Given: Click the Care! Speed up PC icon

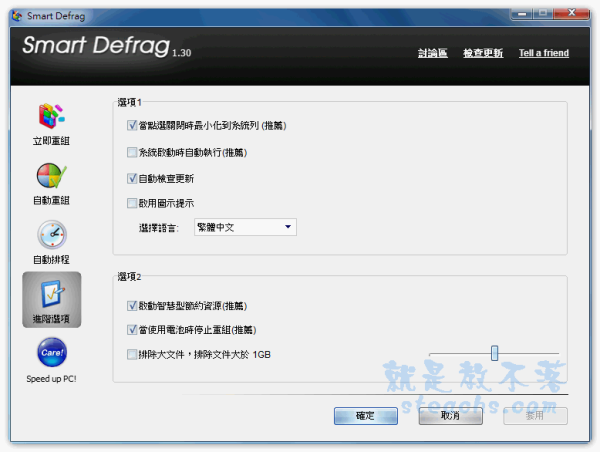Looking at the screenshot, I should tap(52, 352).
